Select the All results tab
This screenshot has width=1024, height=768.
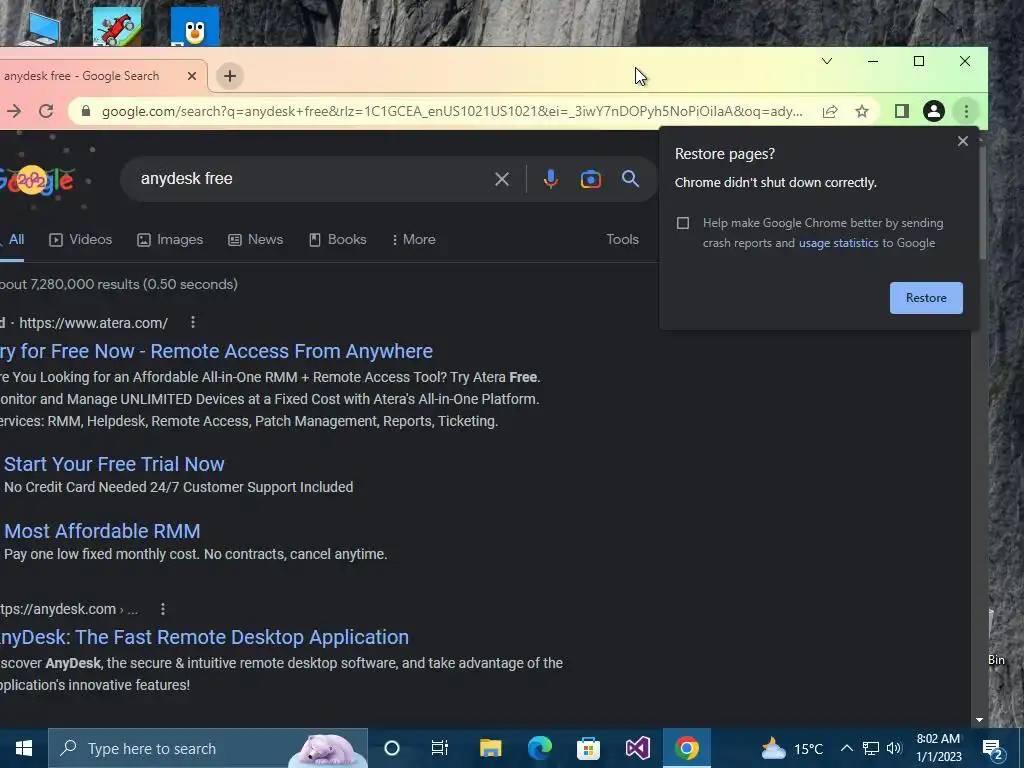pos(16,240)
